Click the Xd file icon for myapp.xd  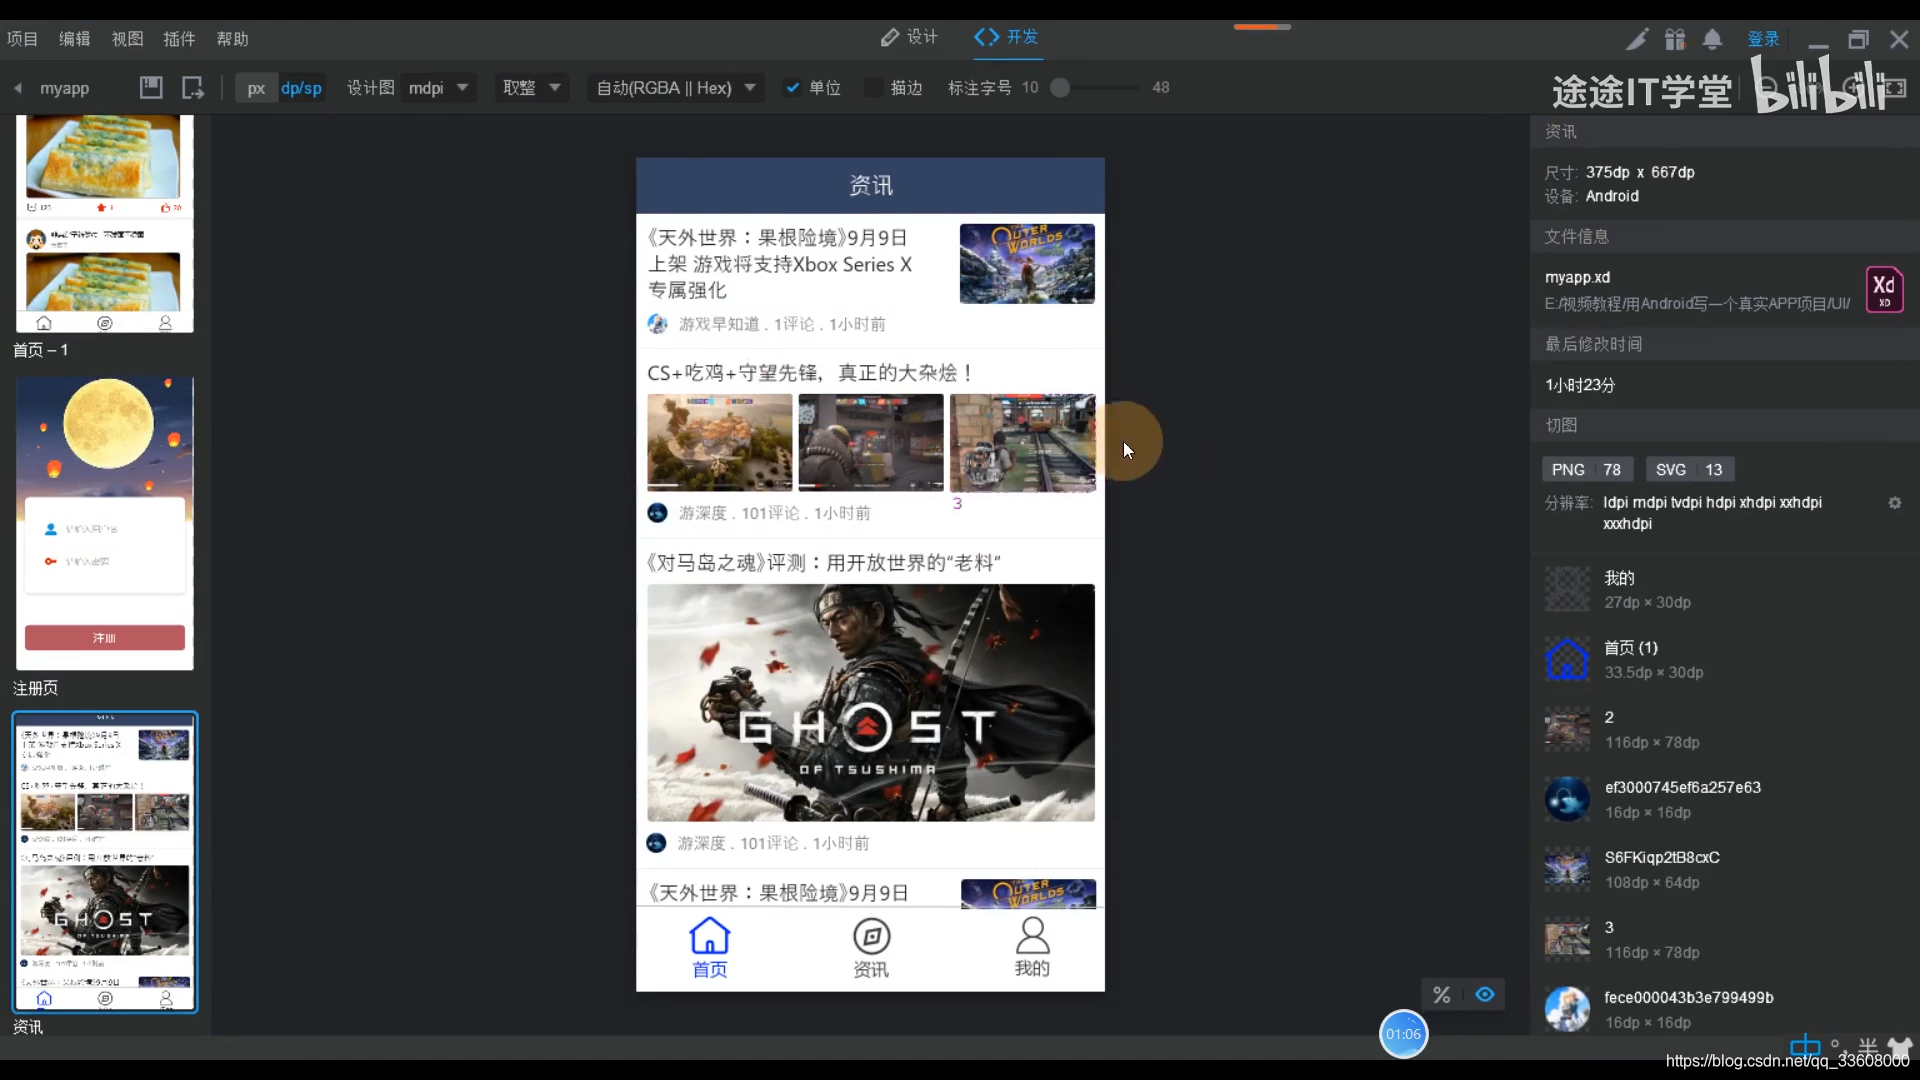coord(1884,290)
